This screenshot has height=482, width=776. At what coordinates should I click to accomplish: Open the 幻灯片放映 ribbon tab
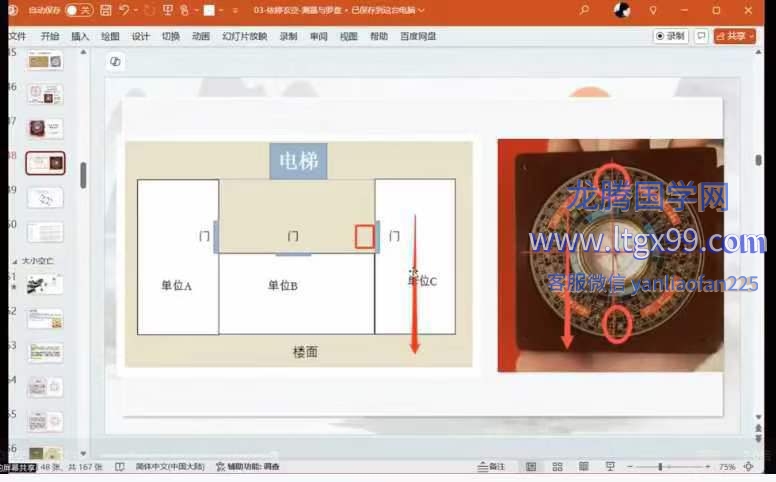(245, 36)
